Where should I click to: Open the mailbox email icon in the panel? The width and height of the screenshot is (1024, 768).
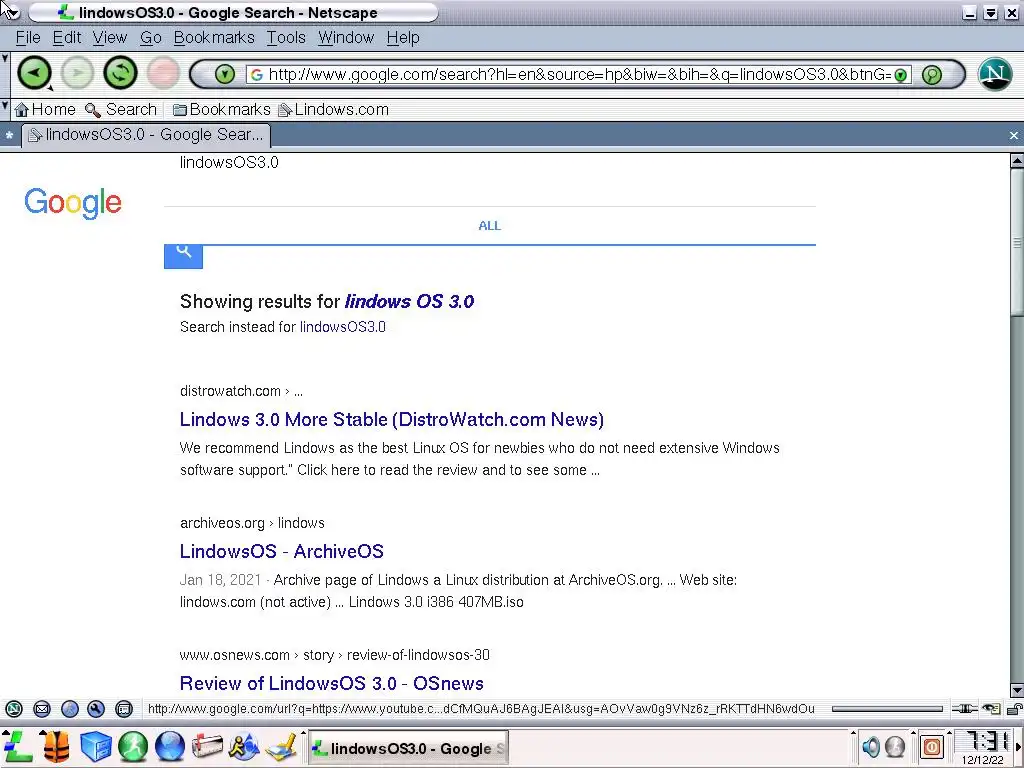[x=207, y=747]
